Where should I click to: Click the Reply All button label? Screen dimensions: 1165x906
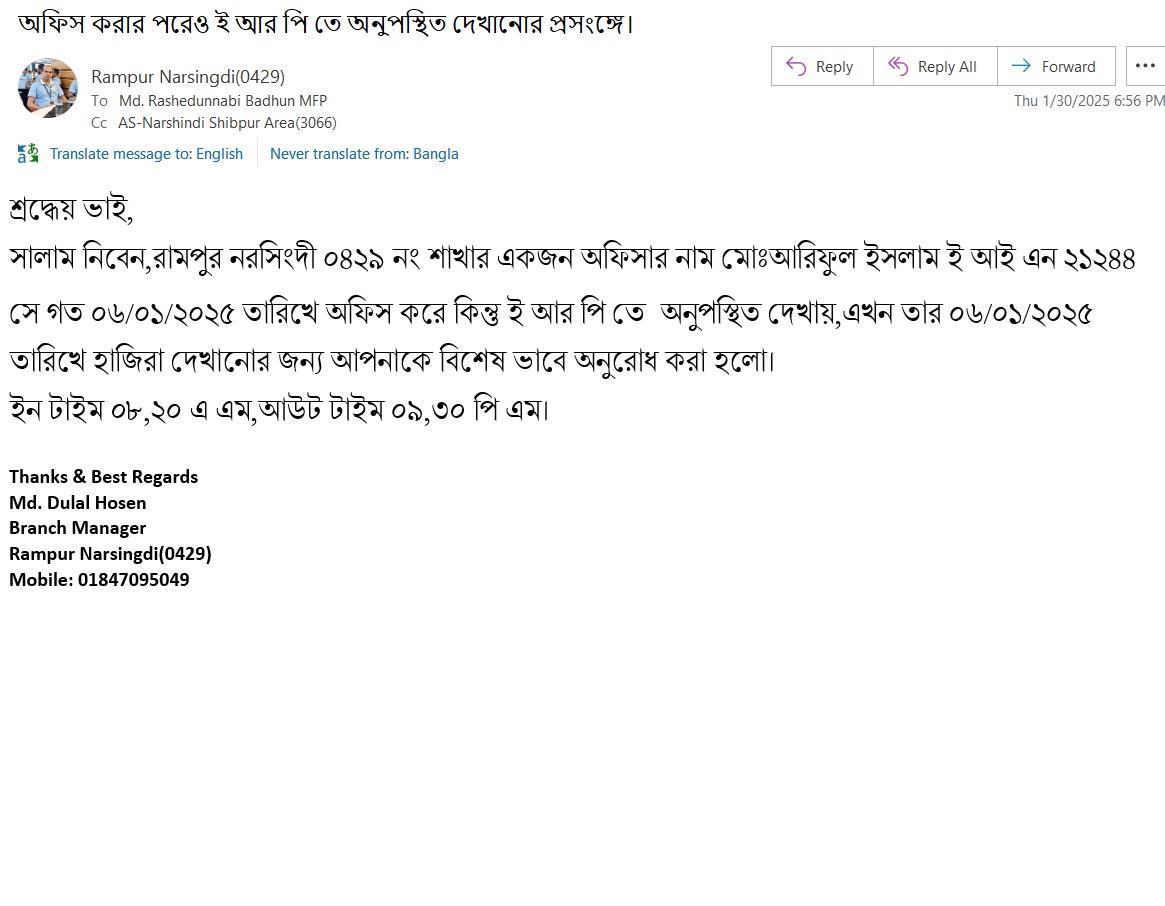[947, 67]
